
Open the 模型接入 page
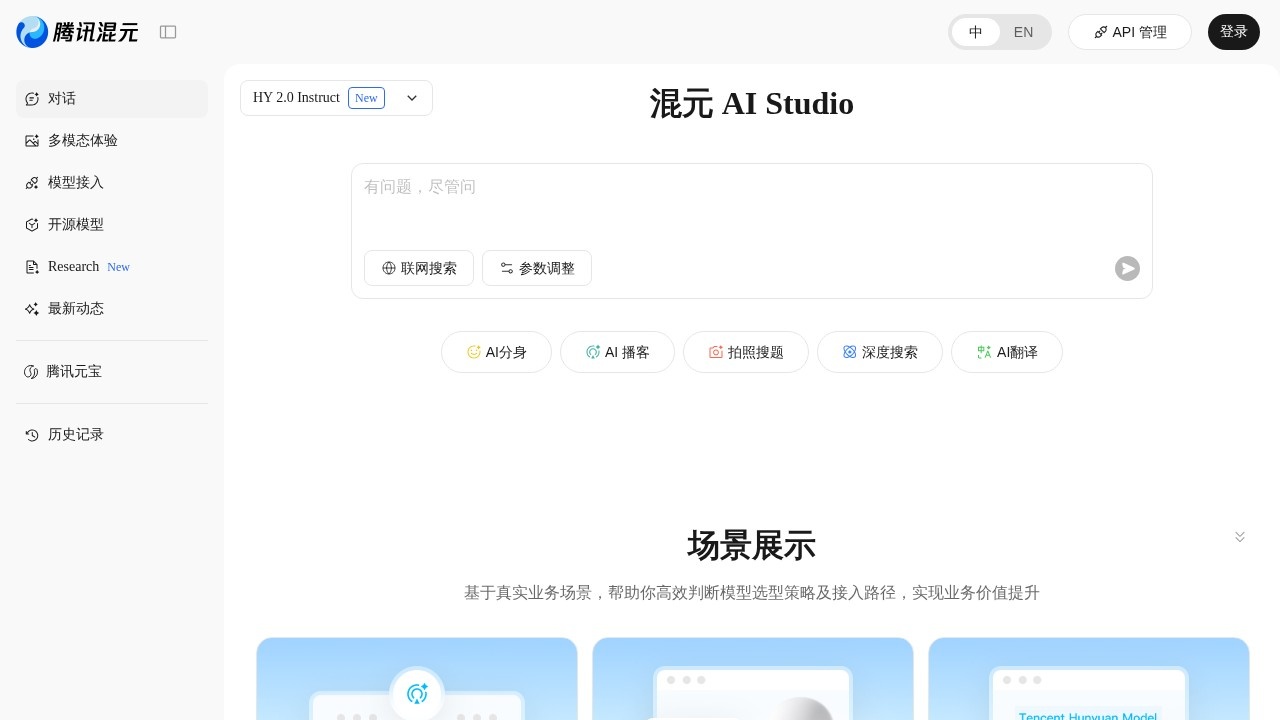point(76,182)
